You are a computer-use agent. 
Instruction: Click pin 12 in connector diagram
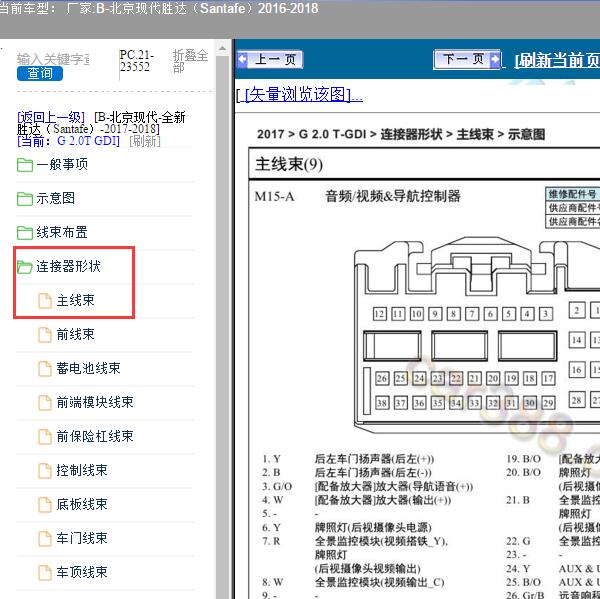tap(380, 314)
